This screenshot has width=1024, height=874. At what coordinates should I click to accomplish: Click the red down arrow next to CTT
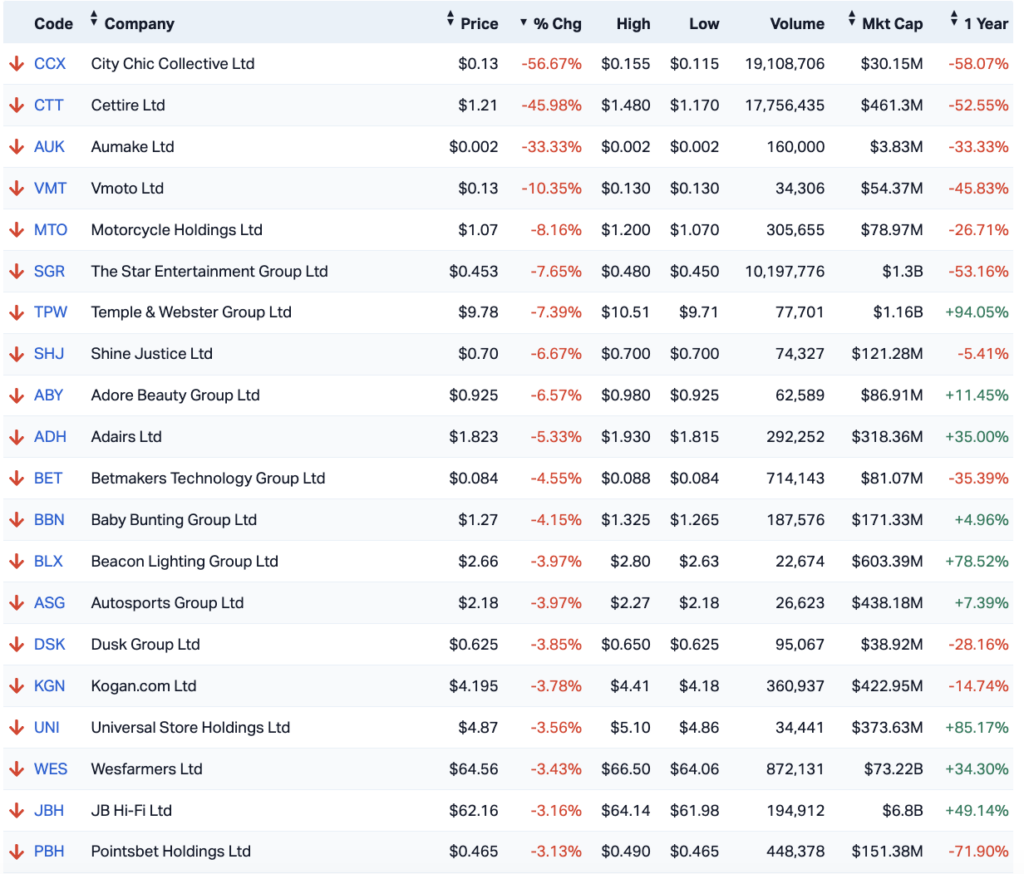pos(16,105)
